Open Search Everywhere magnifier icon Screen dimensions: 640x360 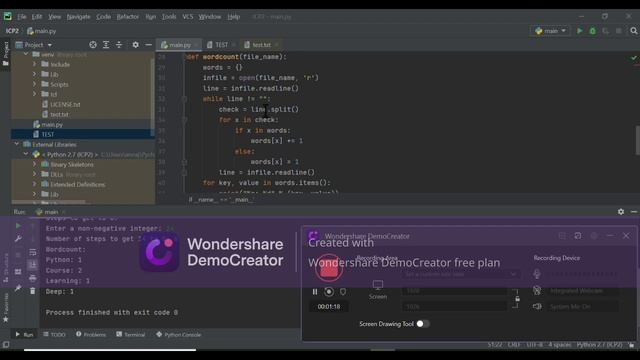pyautogui.click(x=633, y=31)
